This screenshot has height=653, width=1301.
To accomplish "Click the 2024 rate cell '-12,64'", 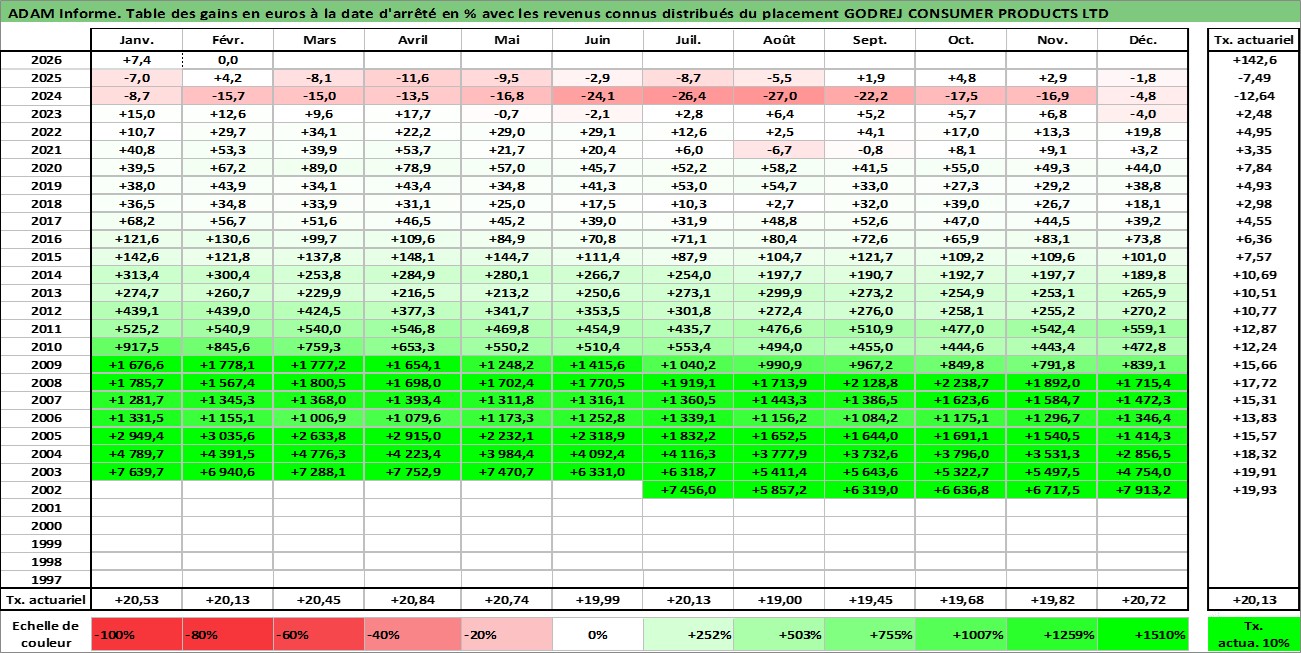I will 1253,96.
